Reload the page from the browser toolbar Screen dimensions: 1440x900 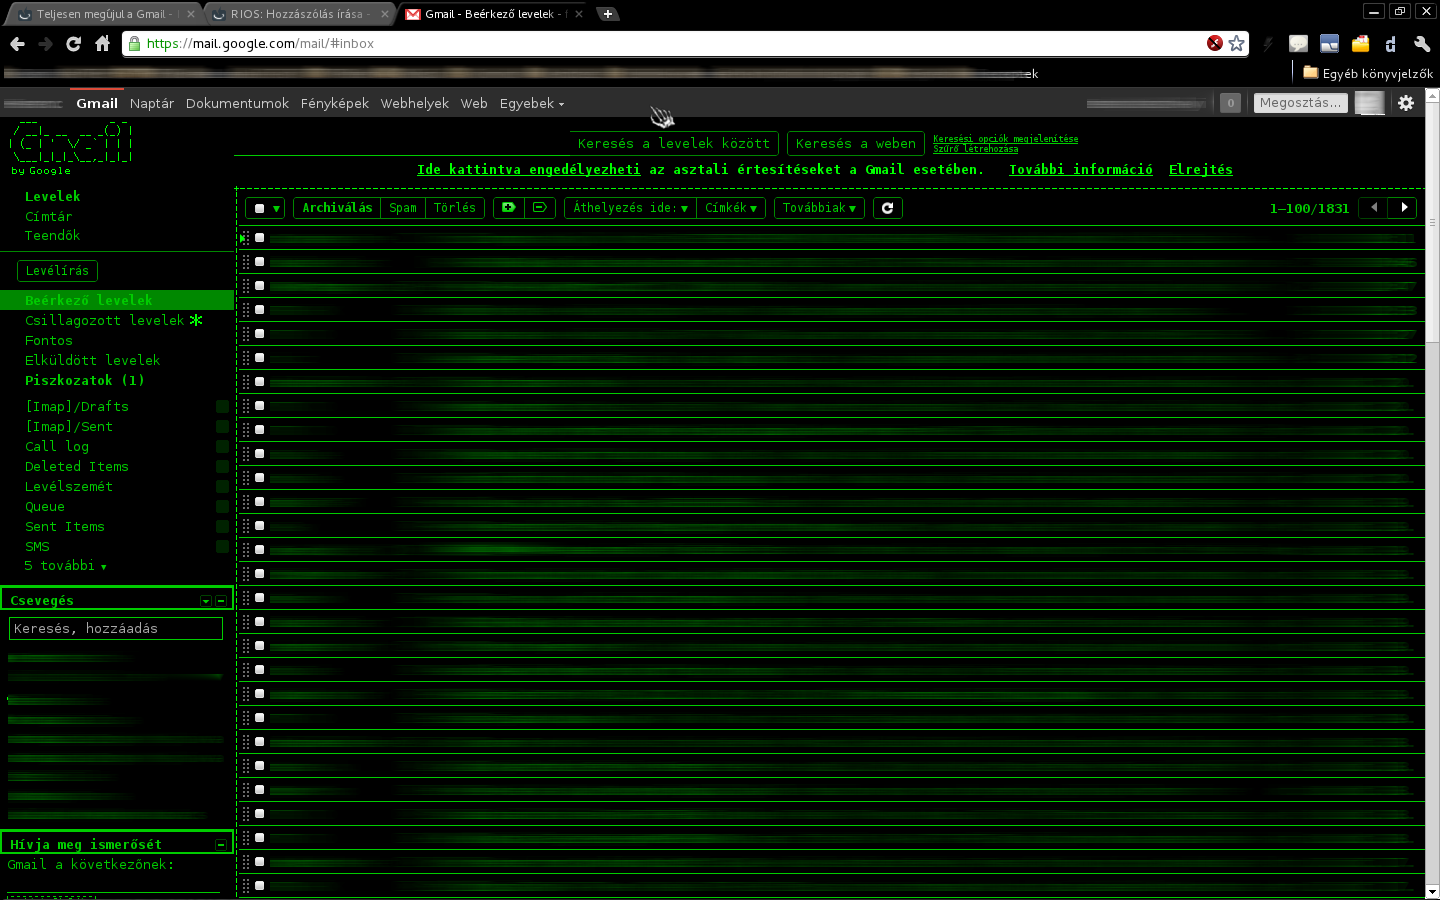point(73,44)
